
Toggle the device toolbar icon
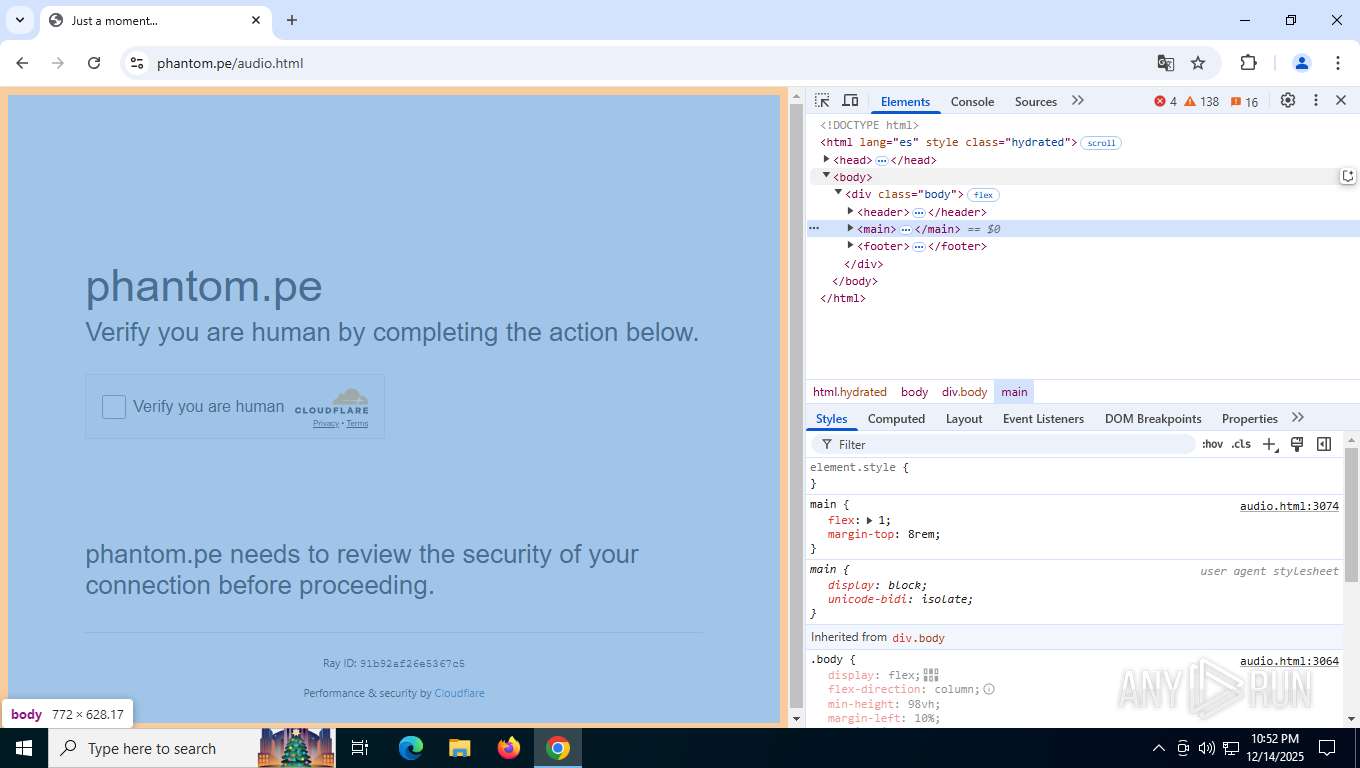(x=850, y=101)
